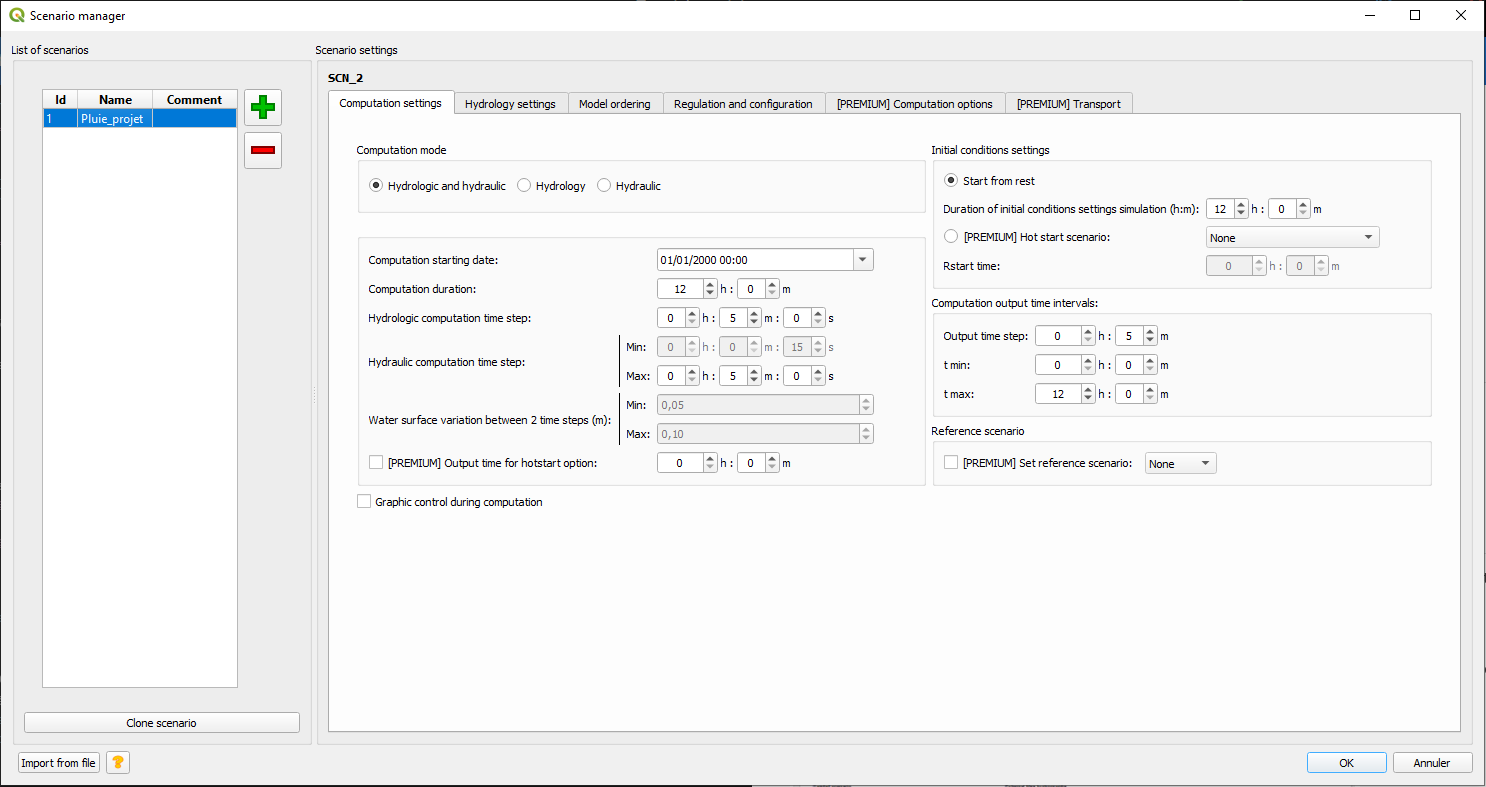Open help via yellow hint icon
This screenshot has width=1486, height=787.
click(118, 763)
